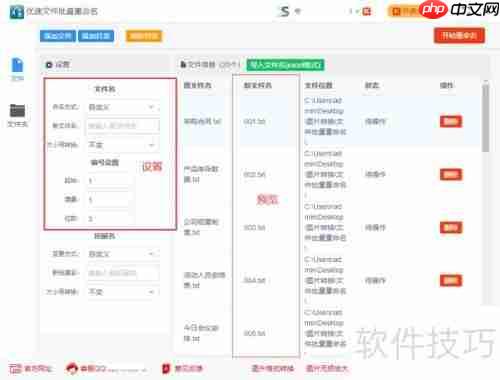Click the second blue add-folder button

pyautogui.click(x=96, y=36)
